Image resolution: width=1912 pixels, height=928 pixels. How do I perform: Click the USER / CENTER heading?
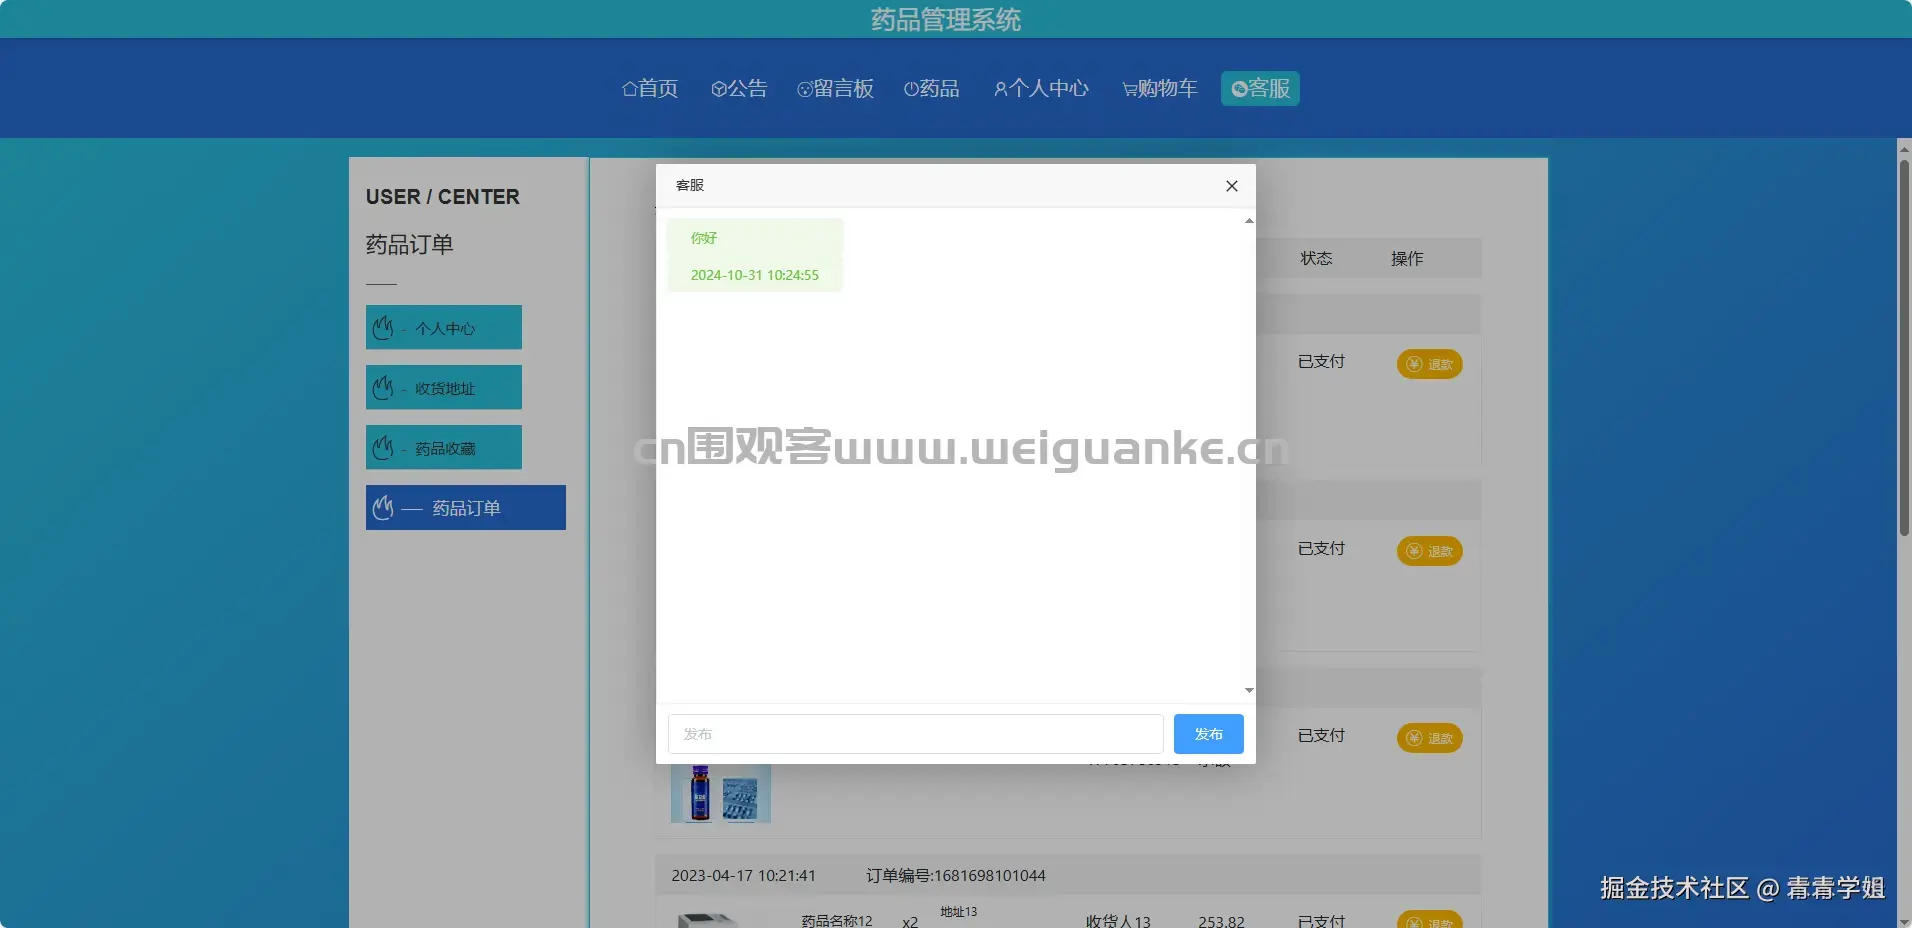coord(443,197)
